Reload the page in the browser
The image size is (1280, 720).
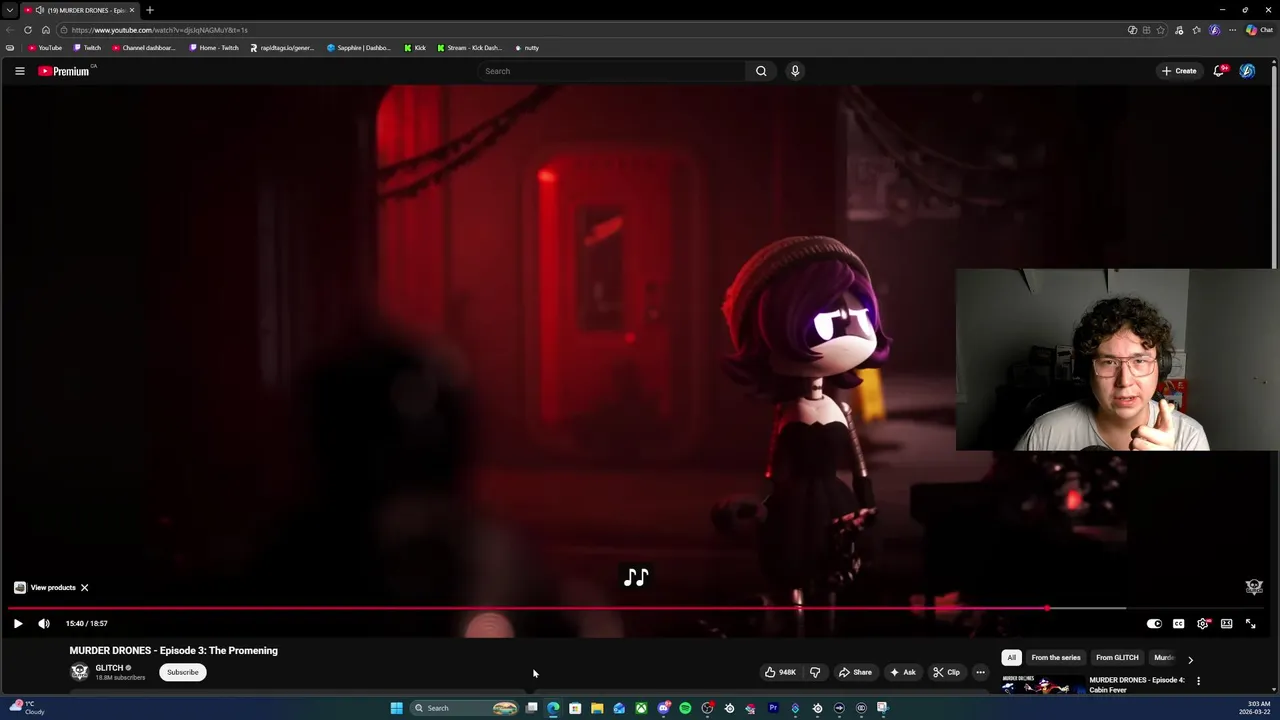point(28,30)
